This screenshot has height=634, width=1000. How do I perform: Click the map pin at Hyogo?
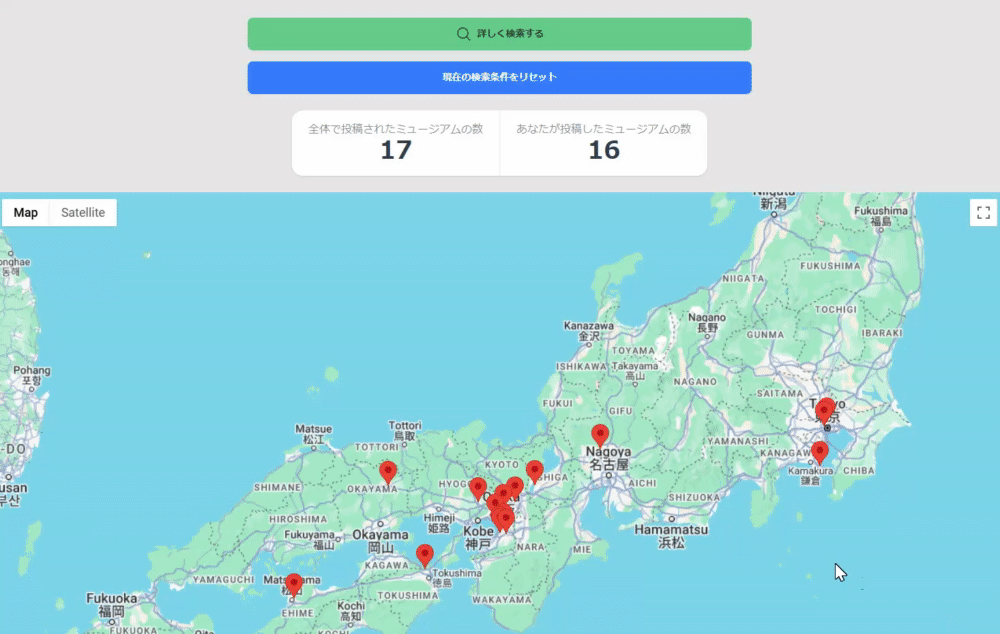tap(478, 489)
